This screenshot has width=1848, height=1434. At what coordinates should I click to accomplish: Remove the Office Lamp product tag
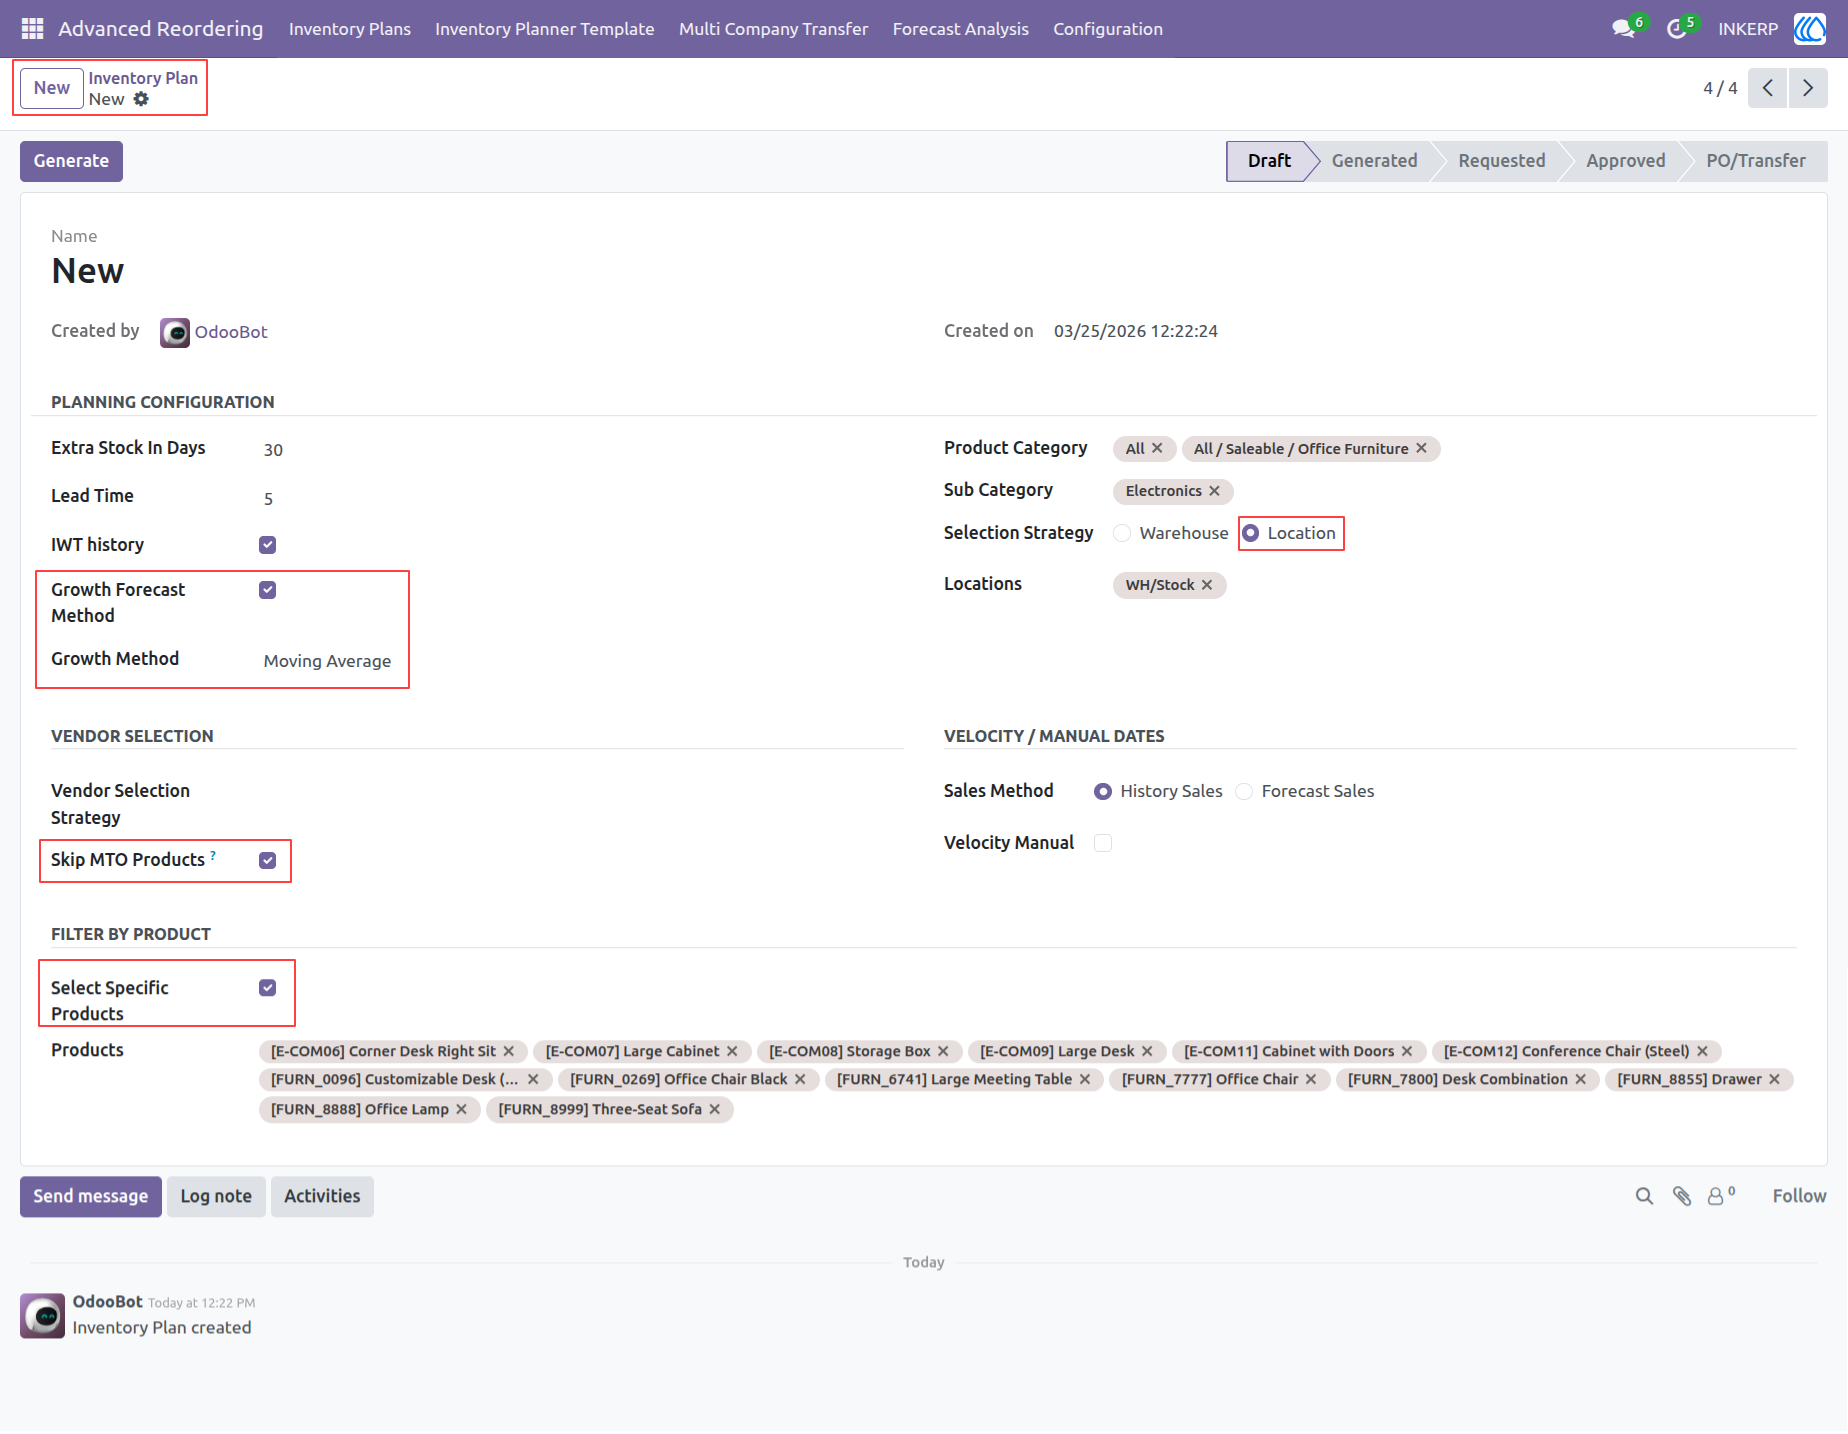tap(461, 1109)
